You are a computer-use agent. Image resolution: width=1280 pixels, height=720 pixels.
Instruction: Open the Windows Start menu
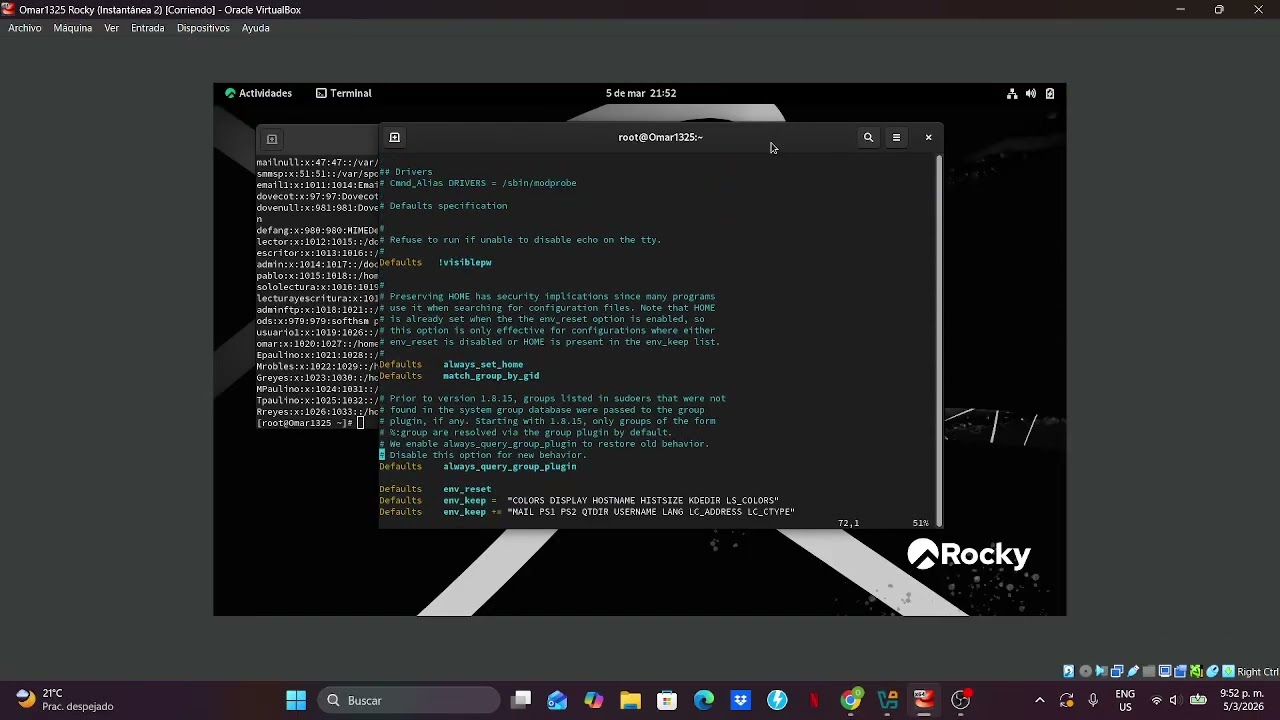(296, 700)
